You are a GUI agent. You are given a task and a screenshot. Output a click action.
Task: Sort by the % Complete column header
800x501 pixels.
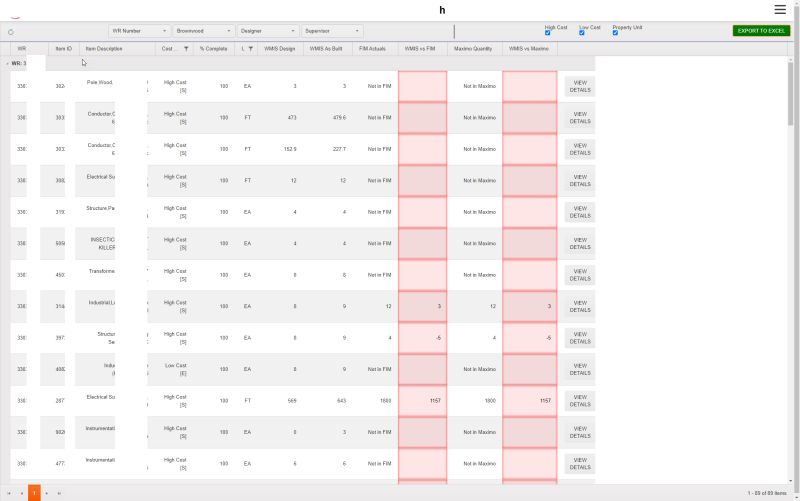click(x=214, y=49)
